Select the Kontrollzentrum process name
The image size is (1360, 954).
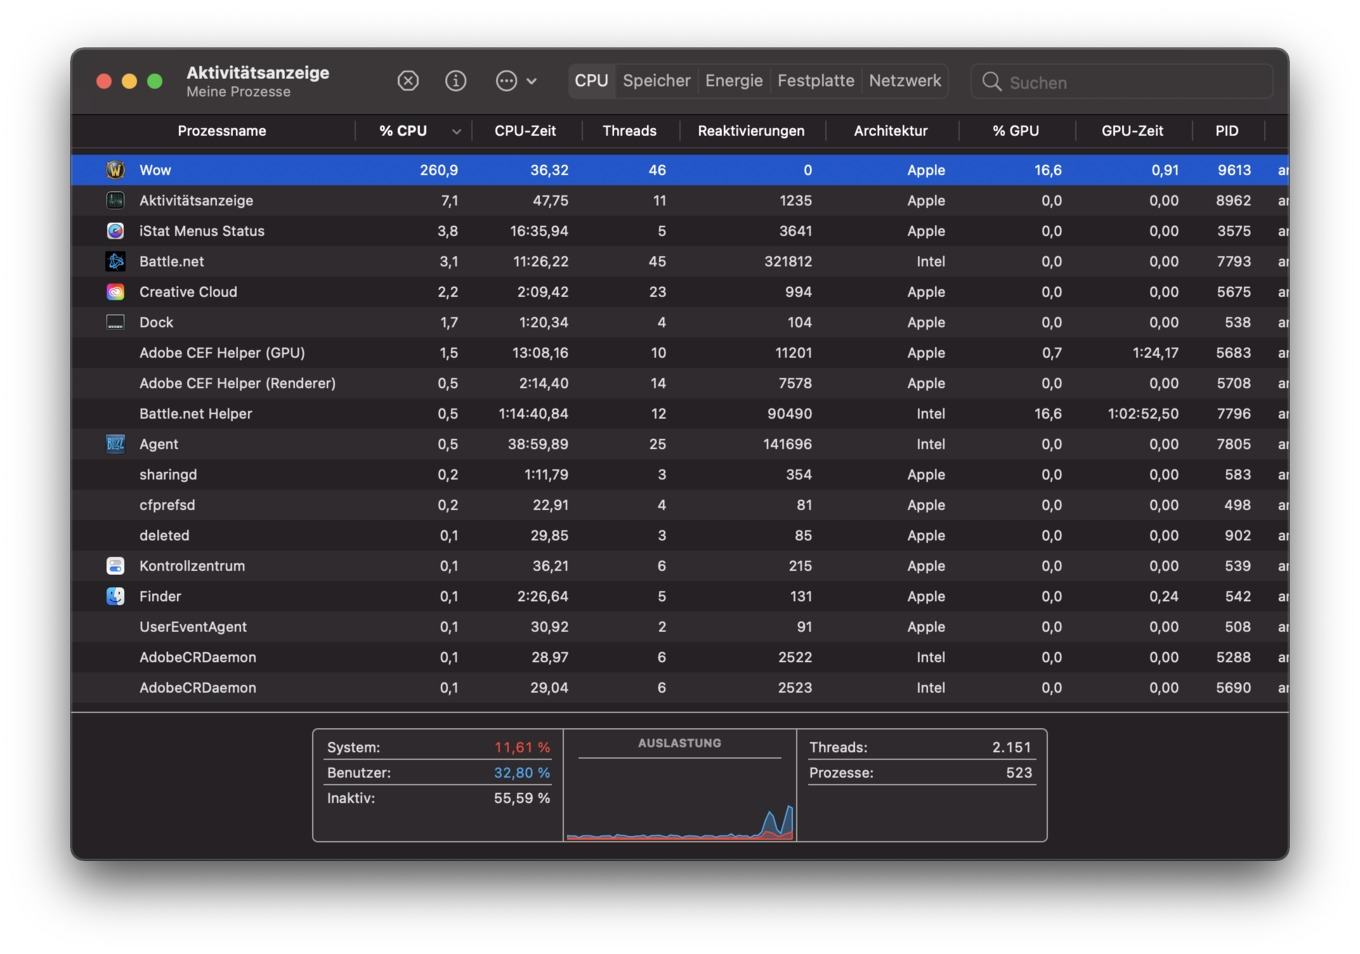192,566
